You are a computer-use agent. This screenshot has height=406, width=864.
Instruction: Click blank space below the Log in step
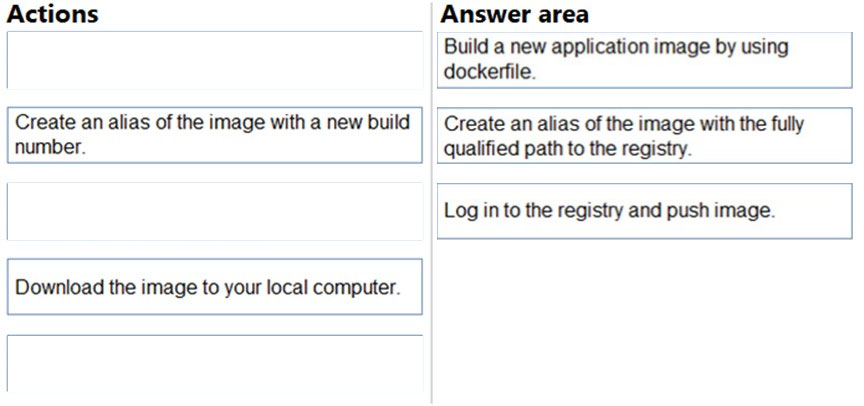pos(645,320)
